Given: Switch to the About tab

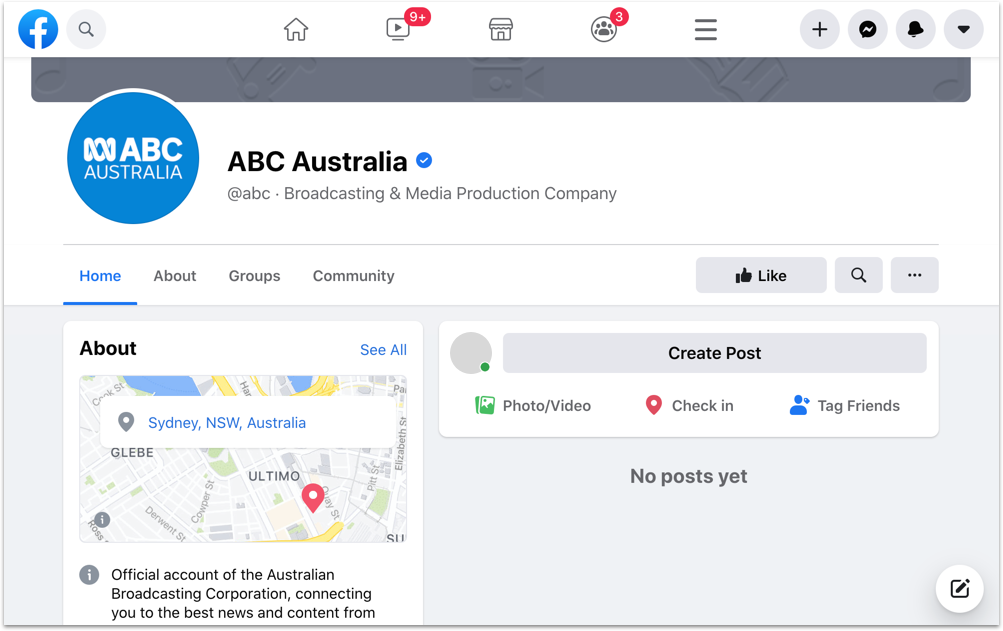Looking at the screenshot, I should click(x=175, y=276).
